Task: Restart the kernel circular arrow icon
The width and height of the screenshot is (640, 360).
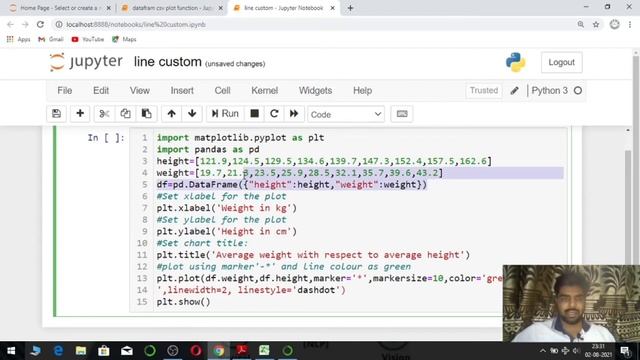Action: 274,114
